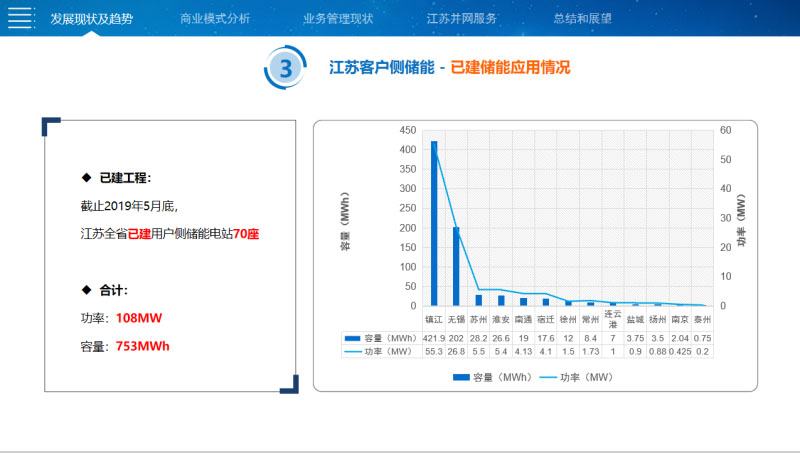Click the blue bar legend marker below chart
Image resolution: width=800 pixels, height=453 pixels.
point(460,377)
